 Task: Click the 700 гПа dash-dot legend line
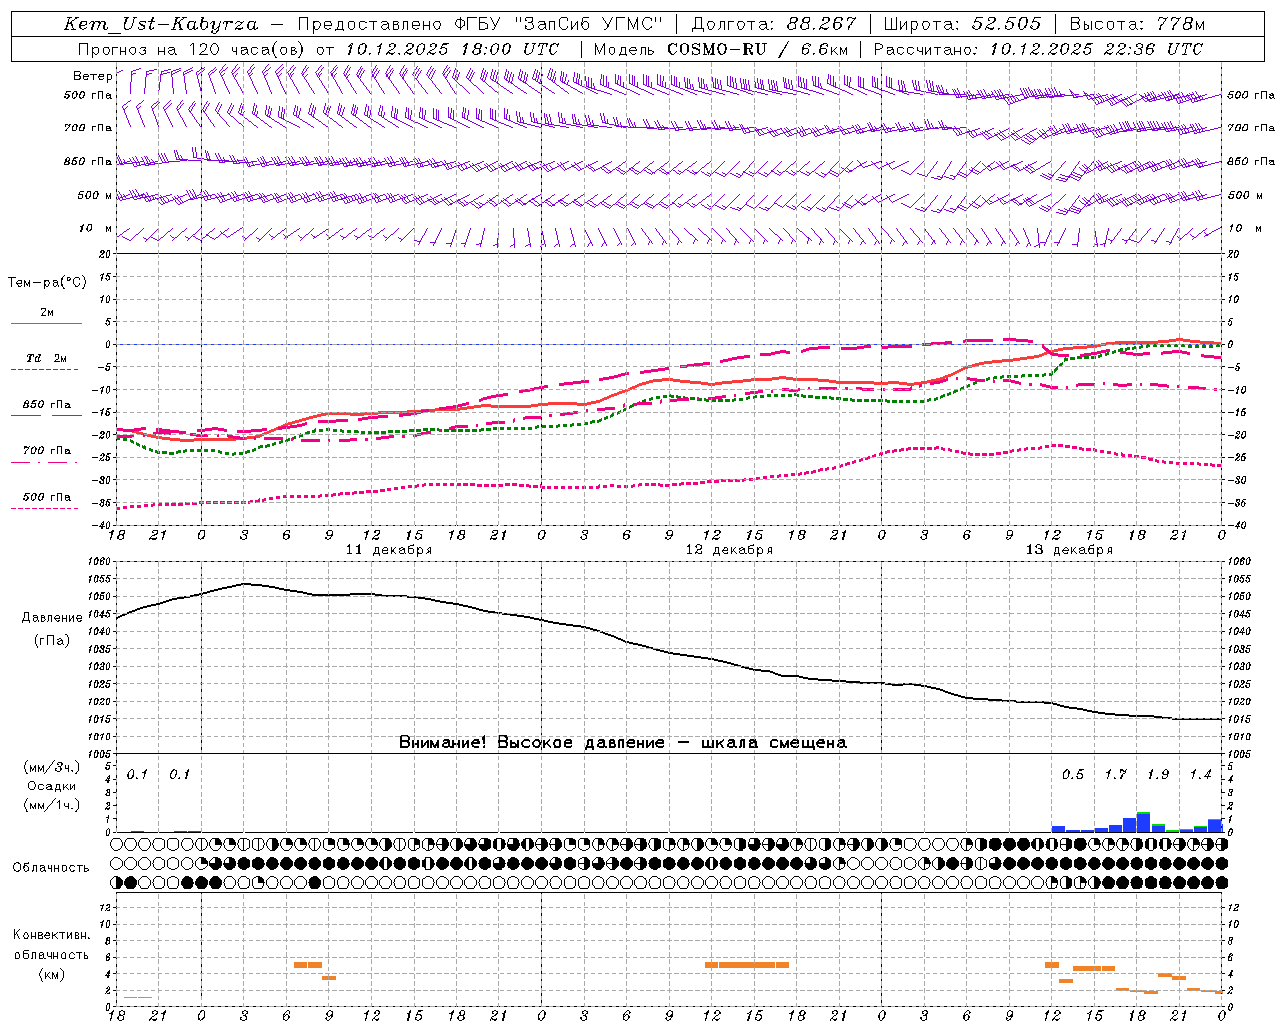click(x=46, y=461)
